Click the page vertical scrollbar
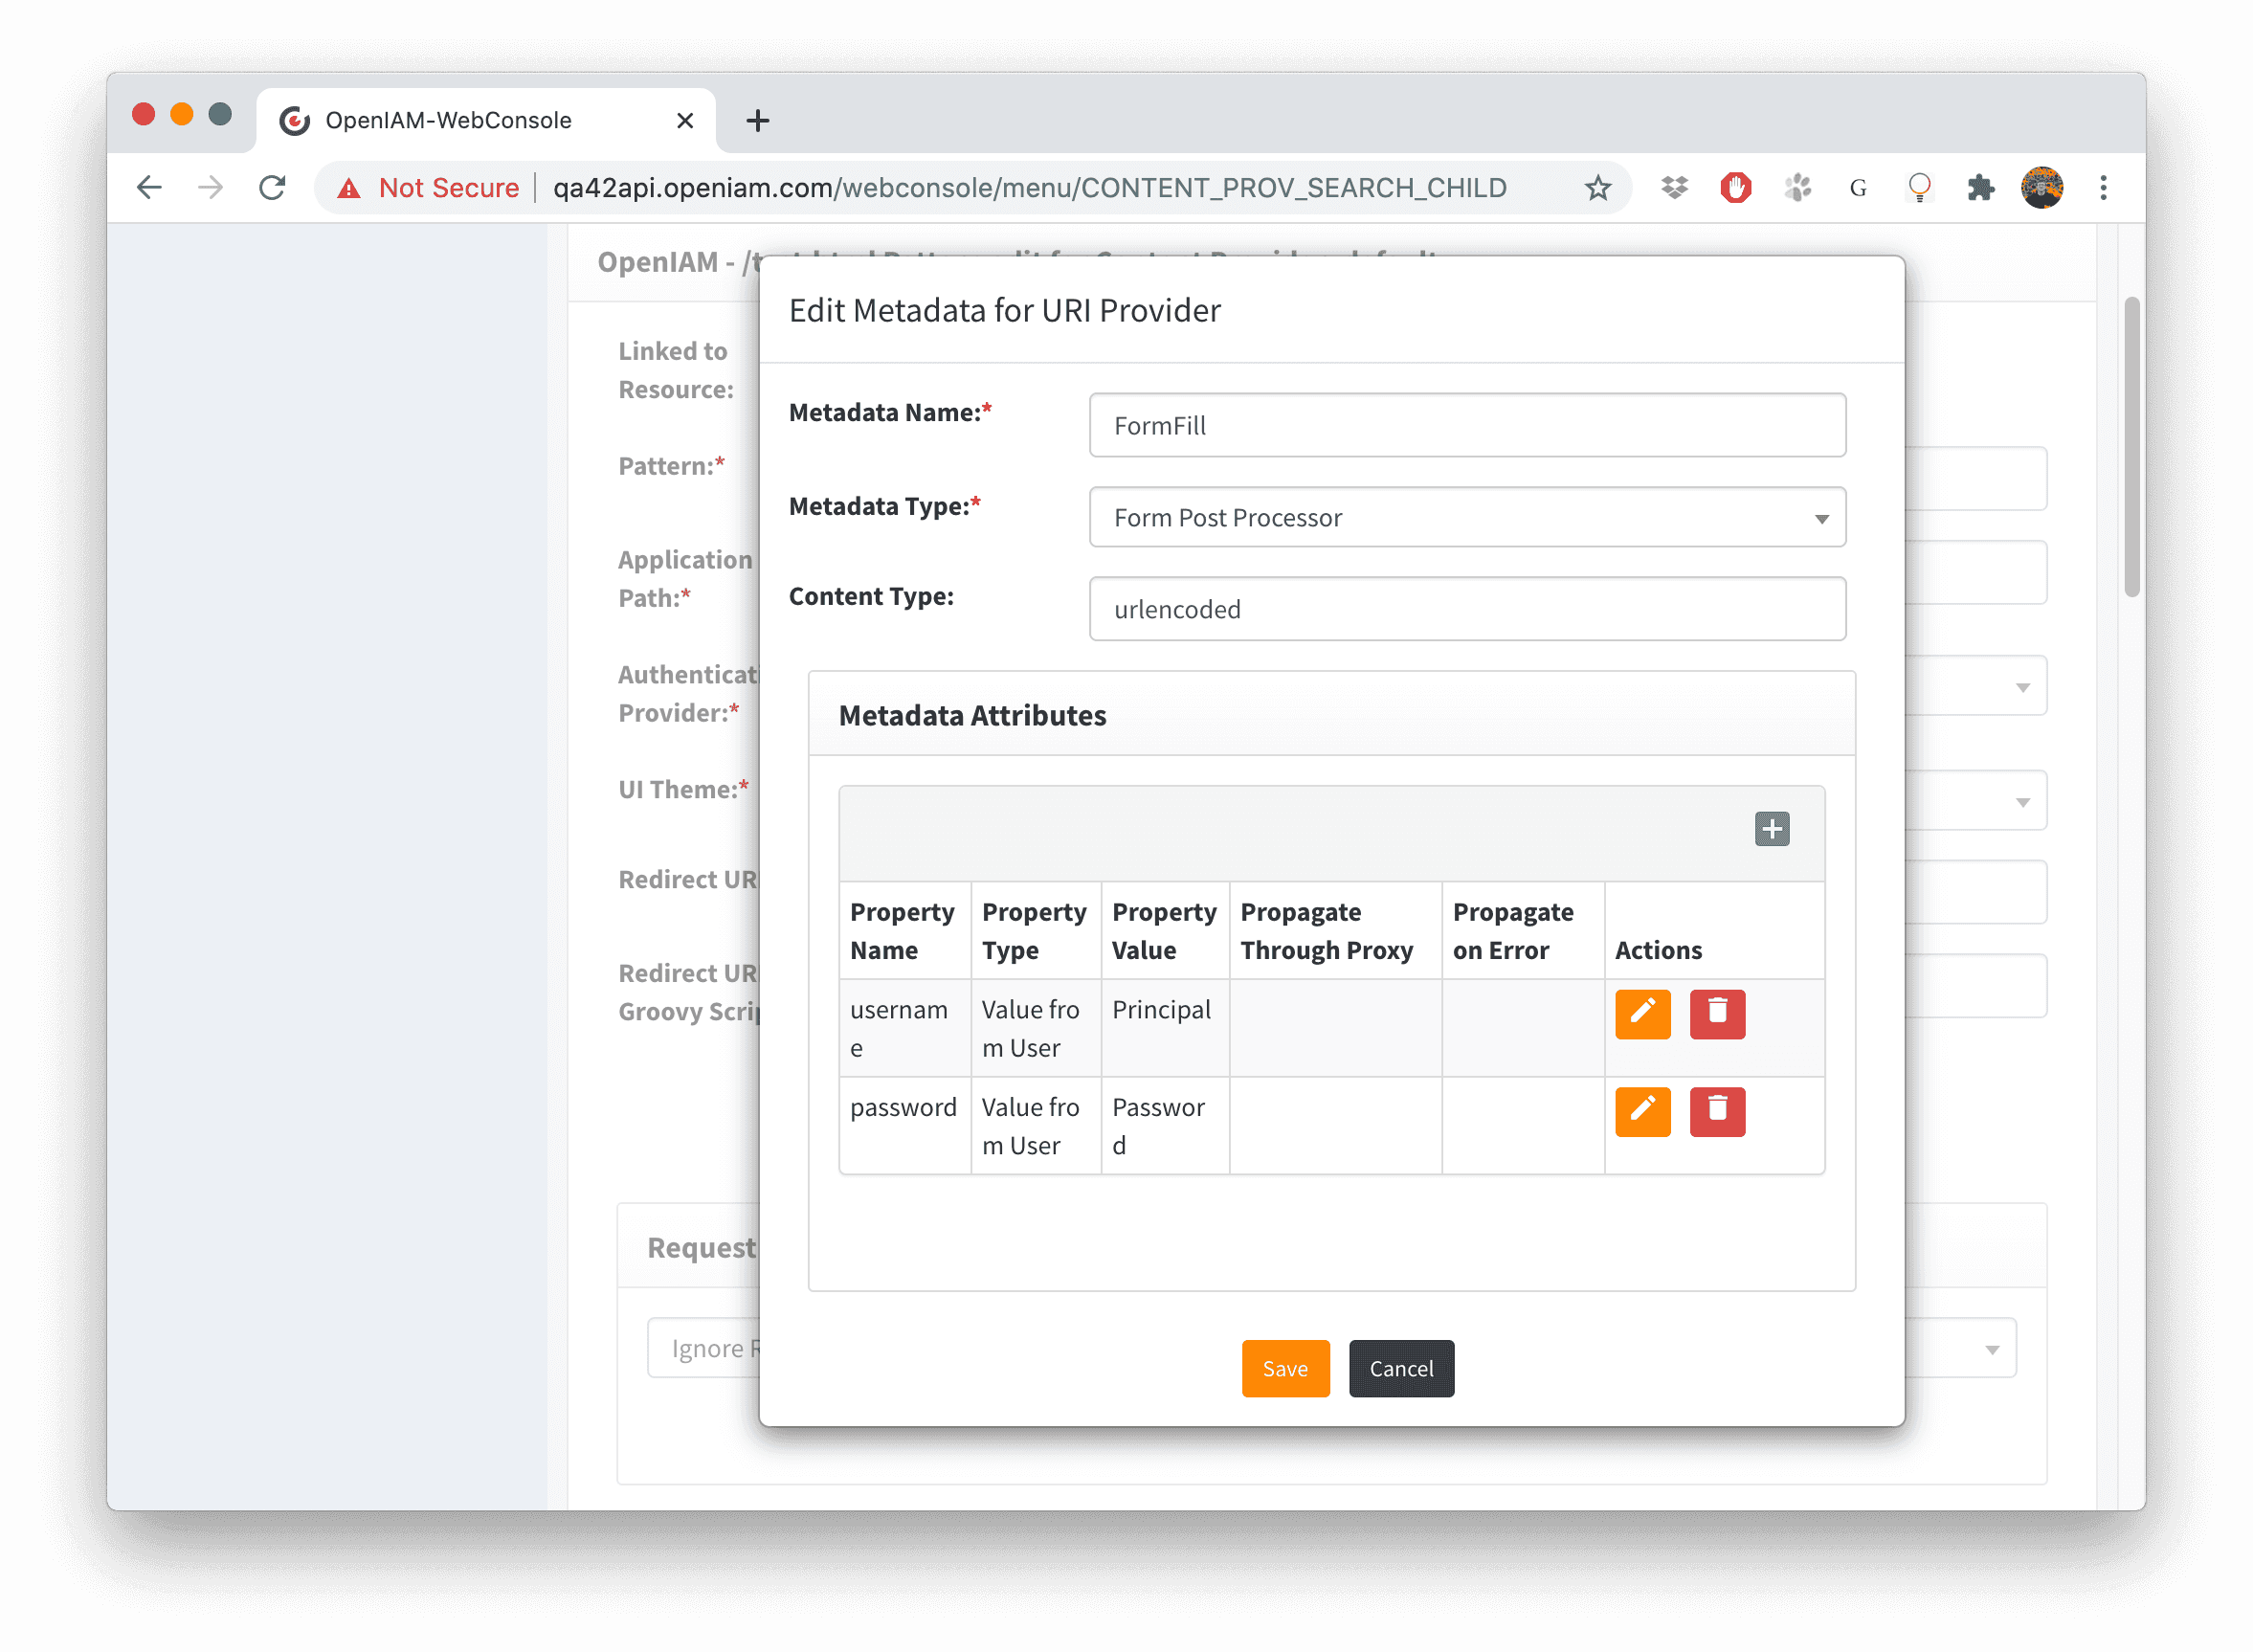 [2131, 447]
